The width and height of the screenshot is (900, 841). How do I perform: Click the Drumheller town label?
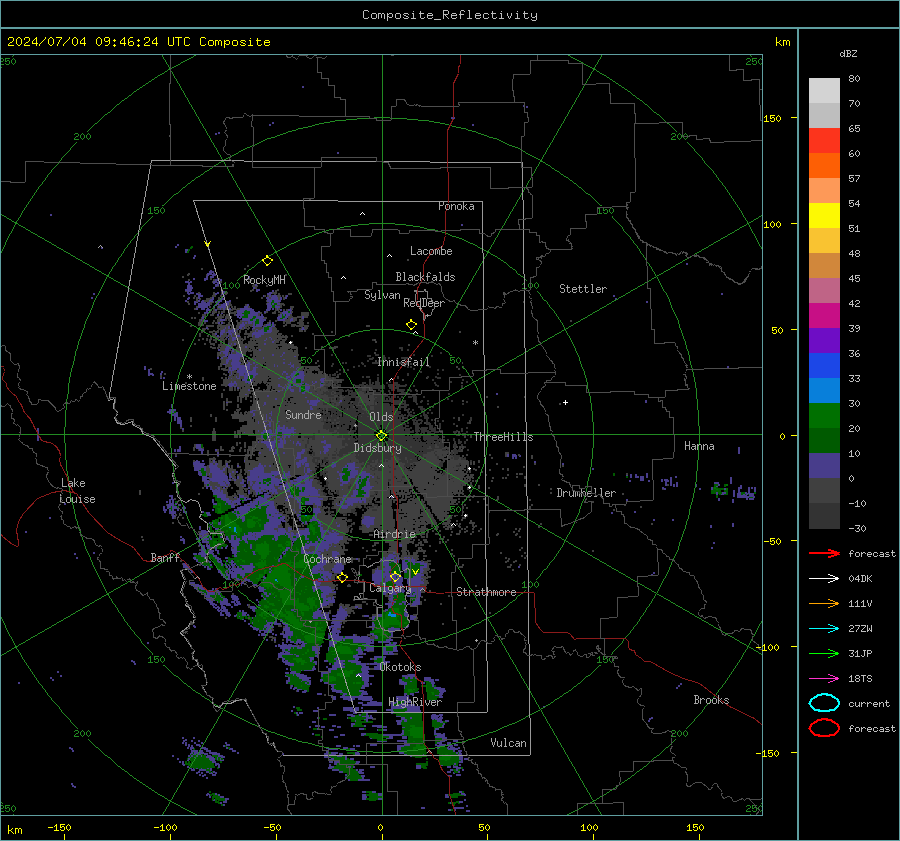pyautogui.click(x=586, y=493)
